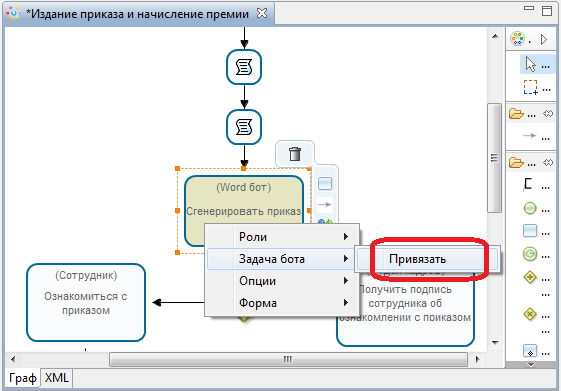The height and width of the screenshot is (391, 561).
Task: Select the plus diamond parallel gateway tool
Action: [x=530, y=277]
